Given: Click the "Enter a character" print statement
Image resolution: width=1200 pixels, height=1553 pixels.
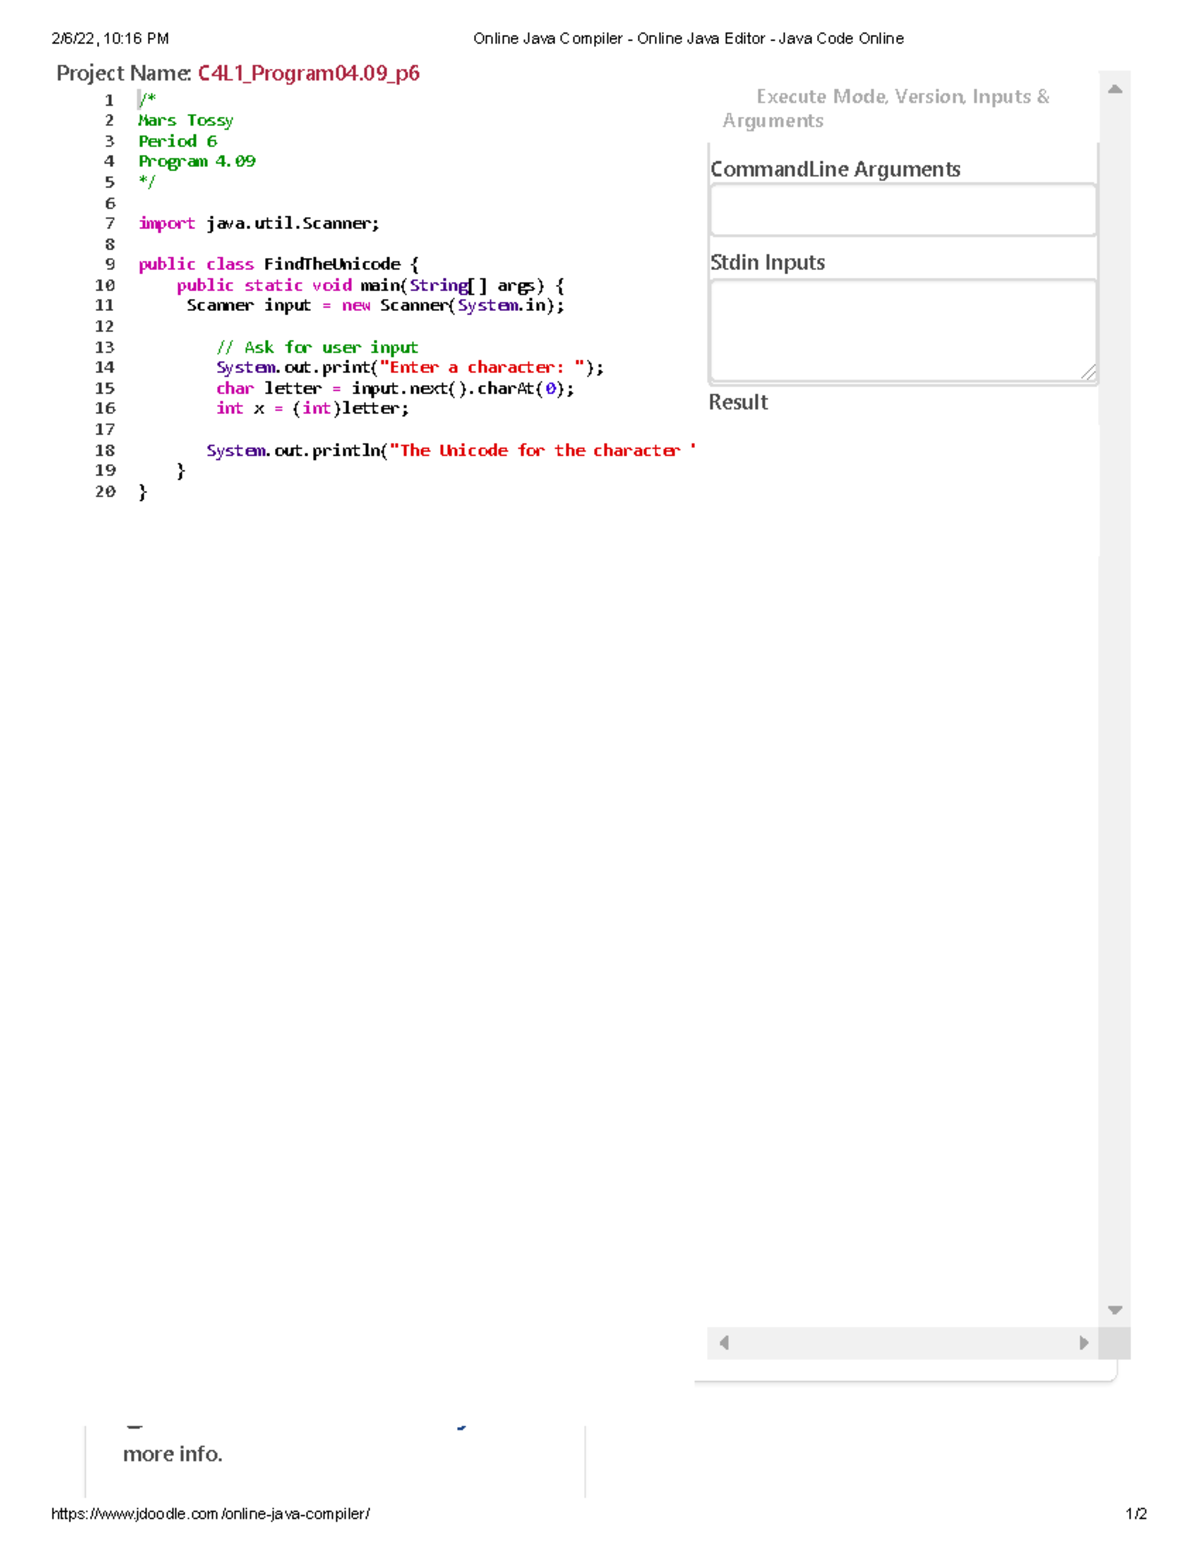Looking at the screenshot, I should (409, 367).
